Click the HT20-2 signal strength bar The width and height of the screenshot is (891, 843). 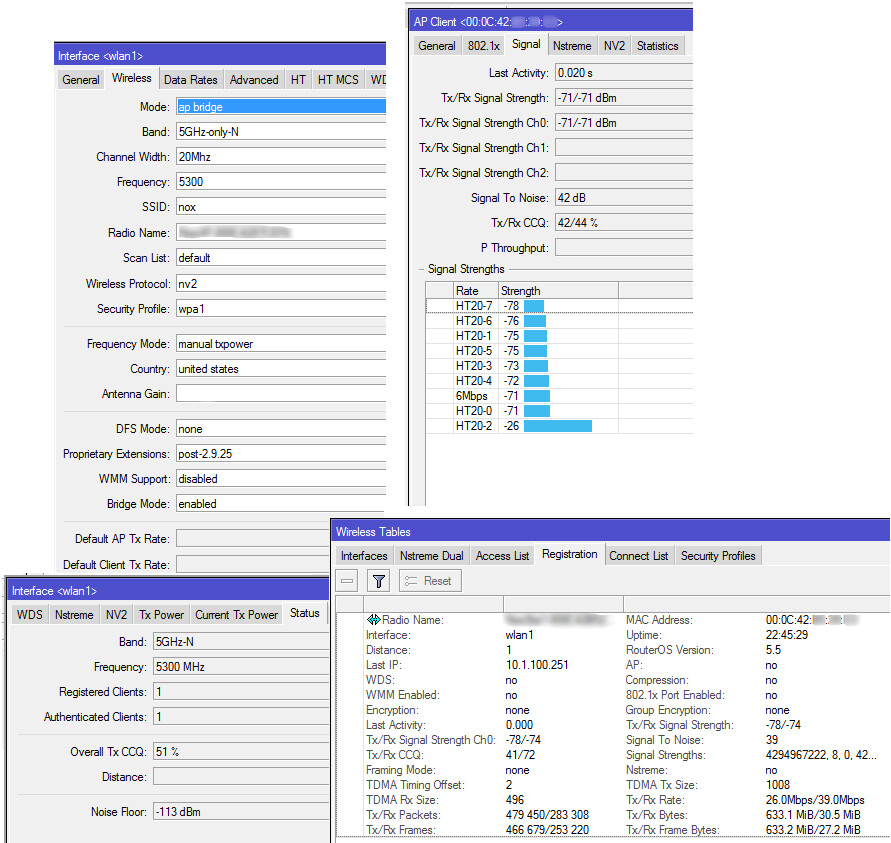pyautogui.click(x=557, y=426)
